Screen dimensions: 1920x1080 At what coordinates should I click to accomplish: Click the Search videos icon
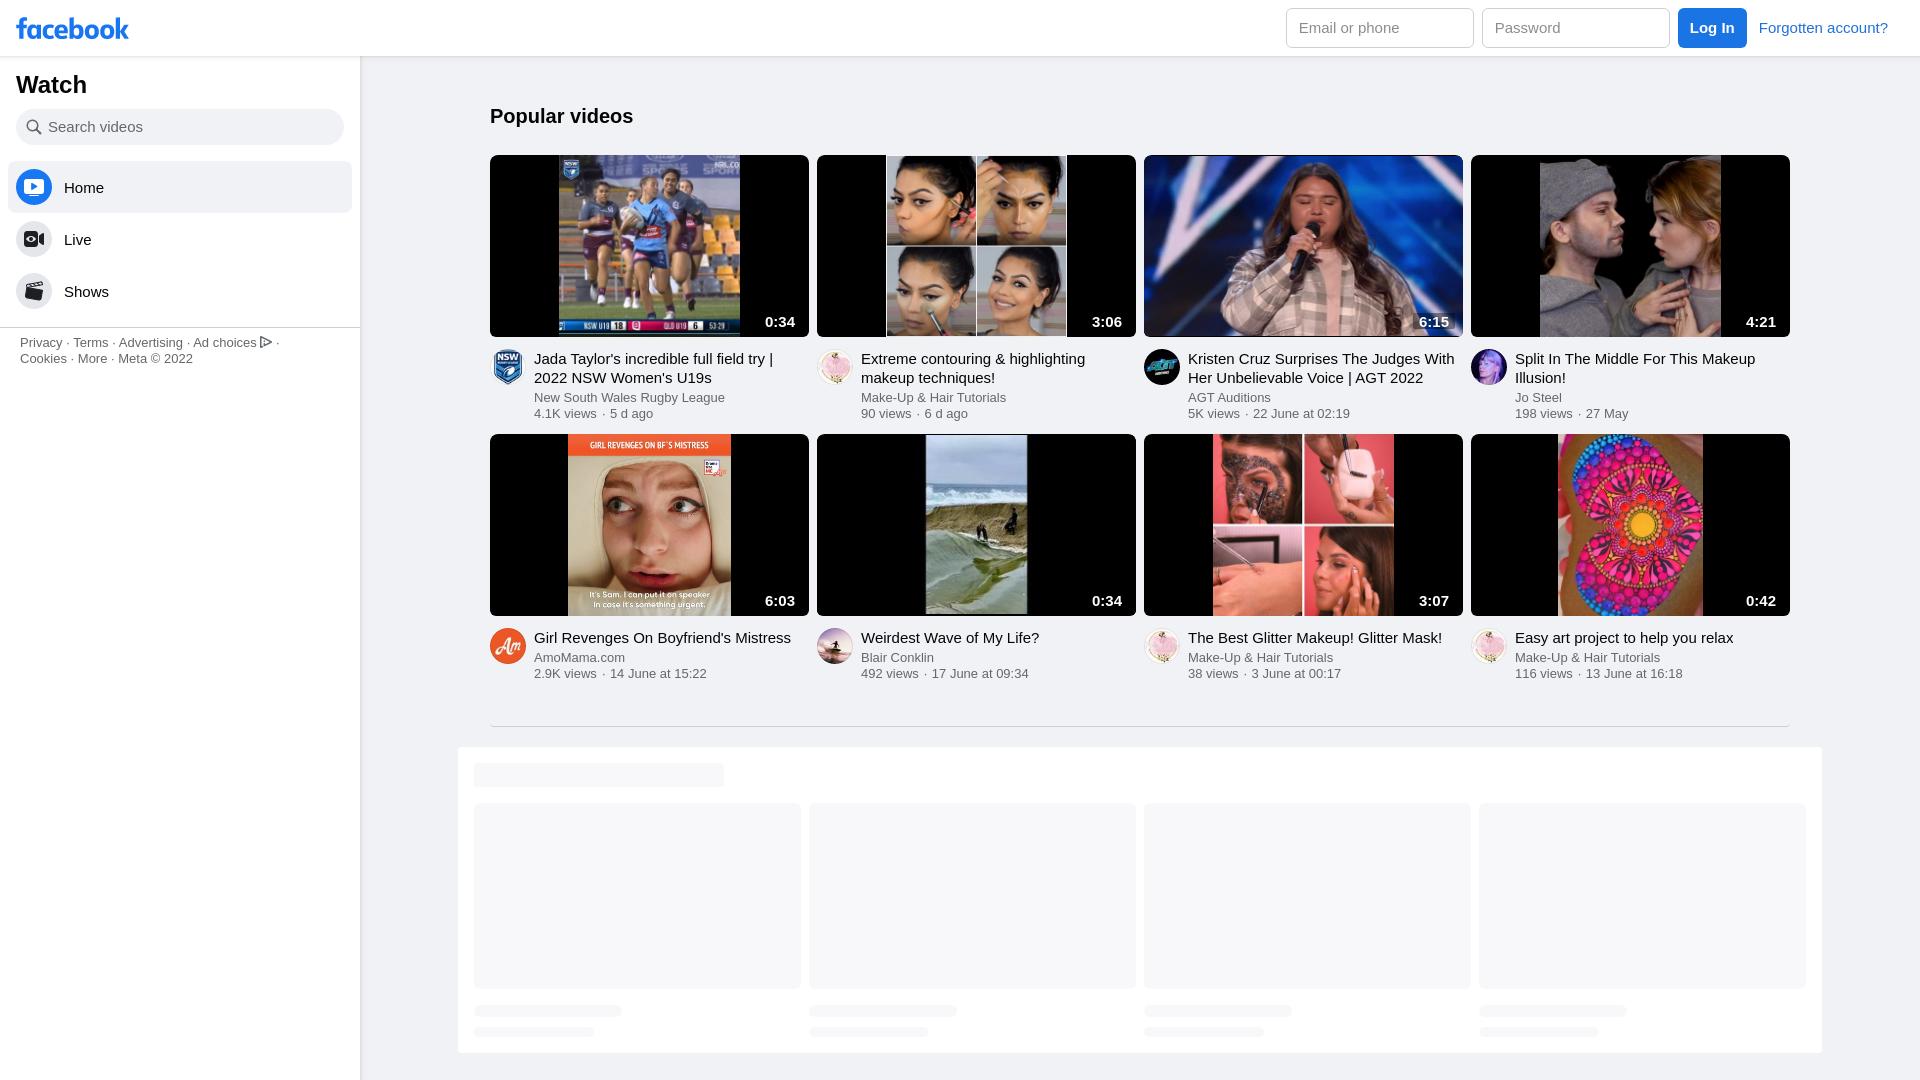(34, 127)
